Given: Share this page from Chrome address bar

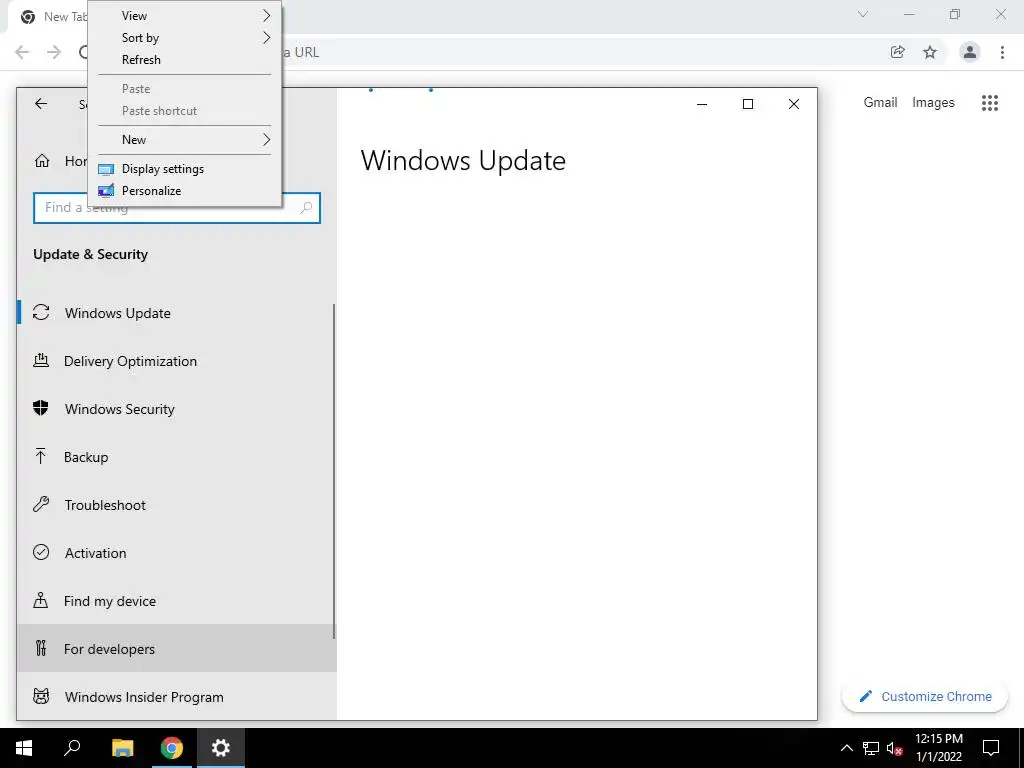Looking at the screenshot, I should click(x=898, y=52).
